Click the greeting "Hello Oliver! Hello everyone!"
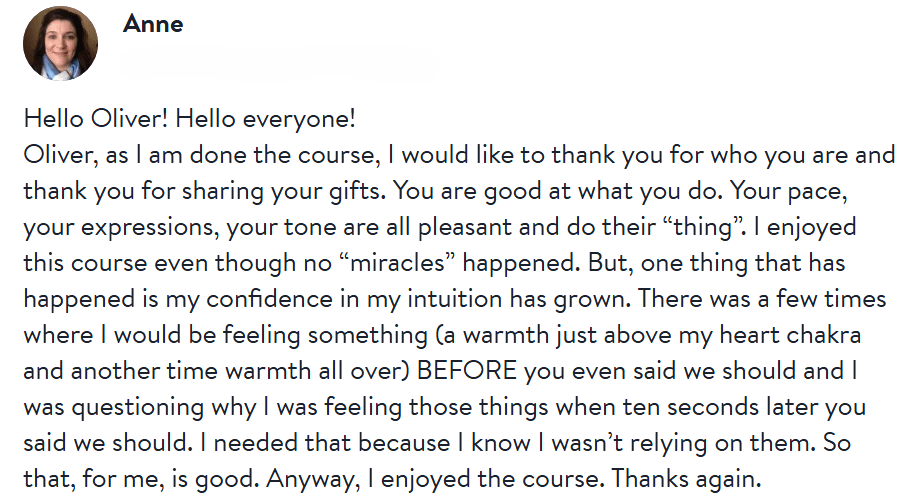 point(189,119)
